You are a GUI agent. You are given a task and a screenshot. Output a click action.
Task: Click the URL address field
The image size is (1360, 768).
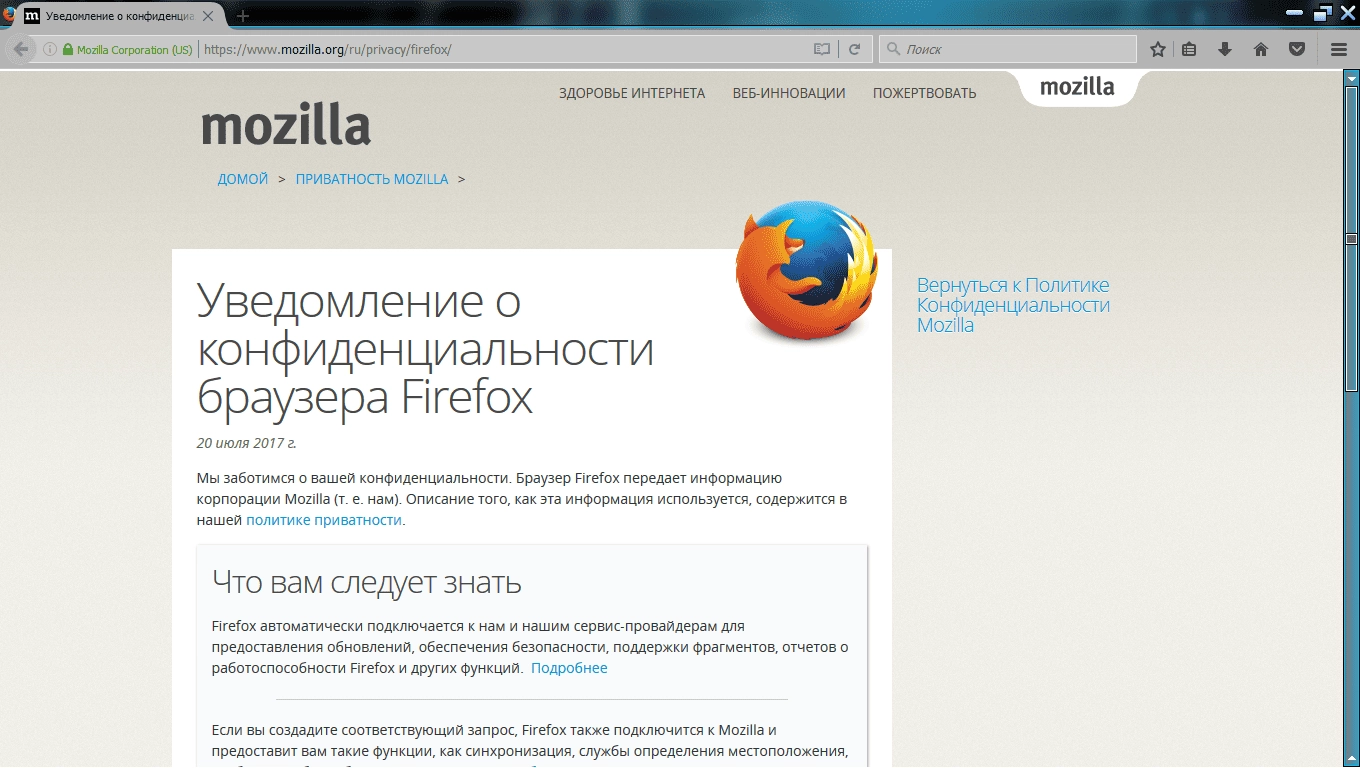point(505,49)
